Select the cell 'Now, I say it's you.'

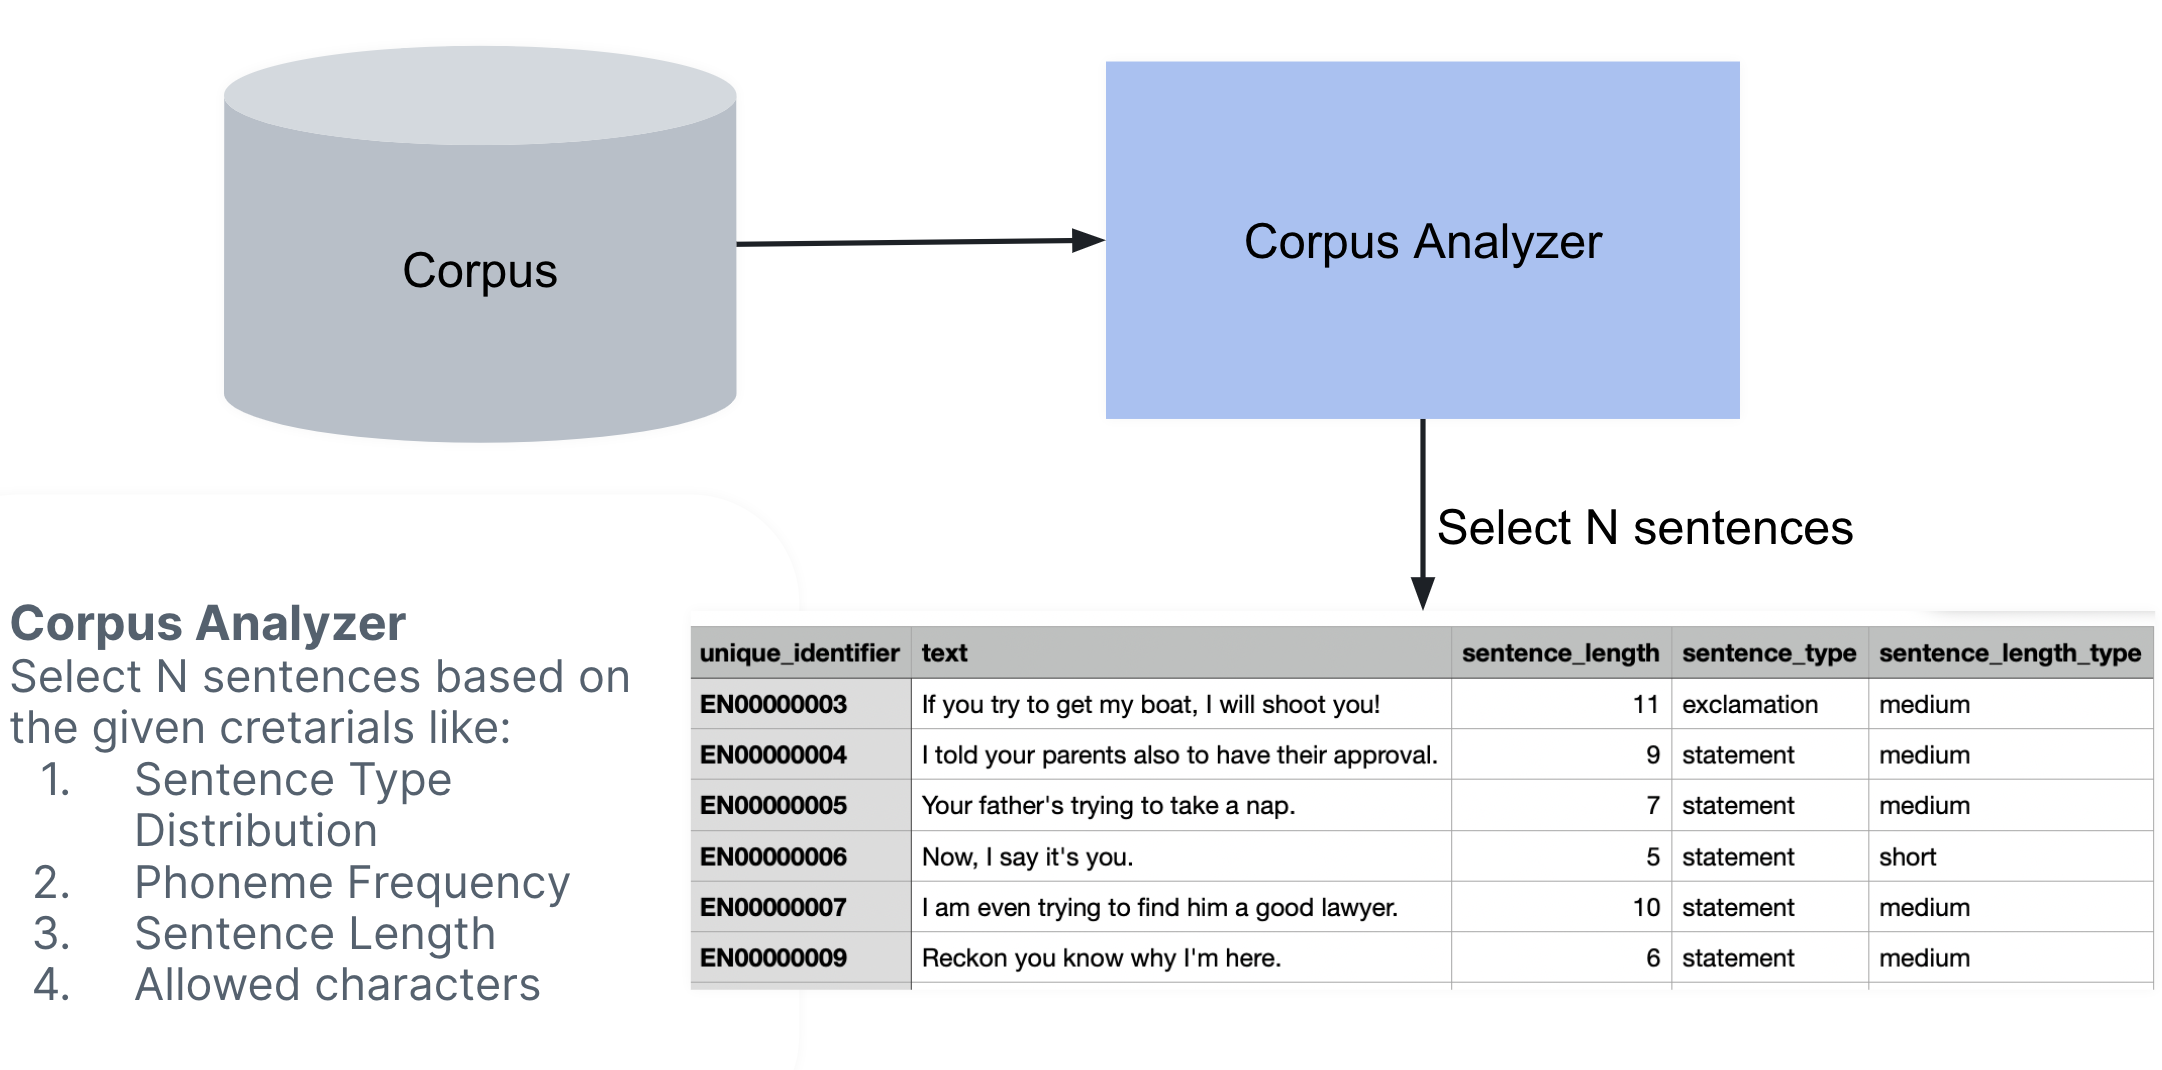(x=1181, y=856)
